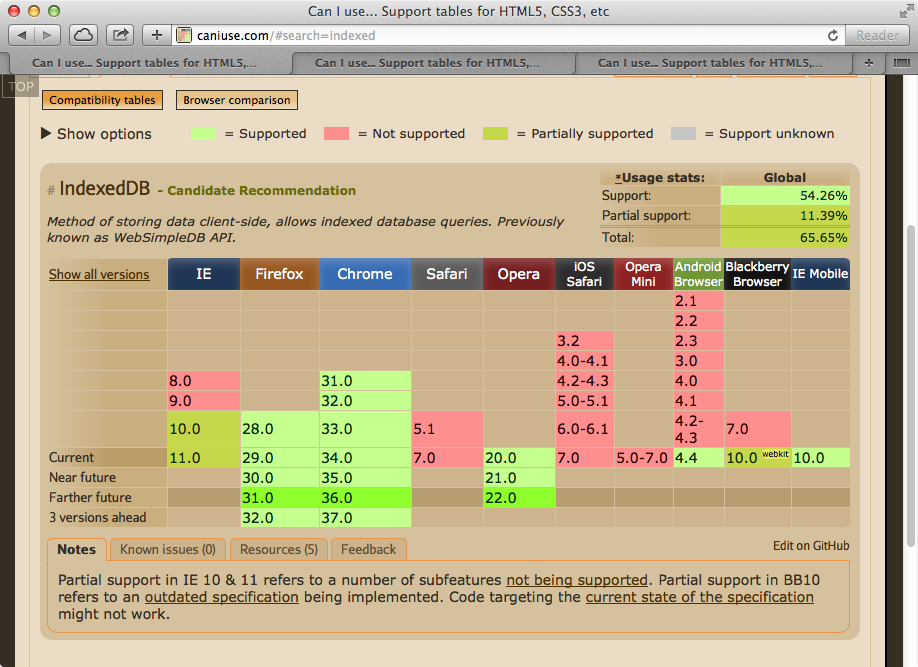Viewport: 918px width, 667px height.
Task: Click the Android Browser column header
Action: click(x=698, y=274)
